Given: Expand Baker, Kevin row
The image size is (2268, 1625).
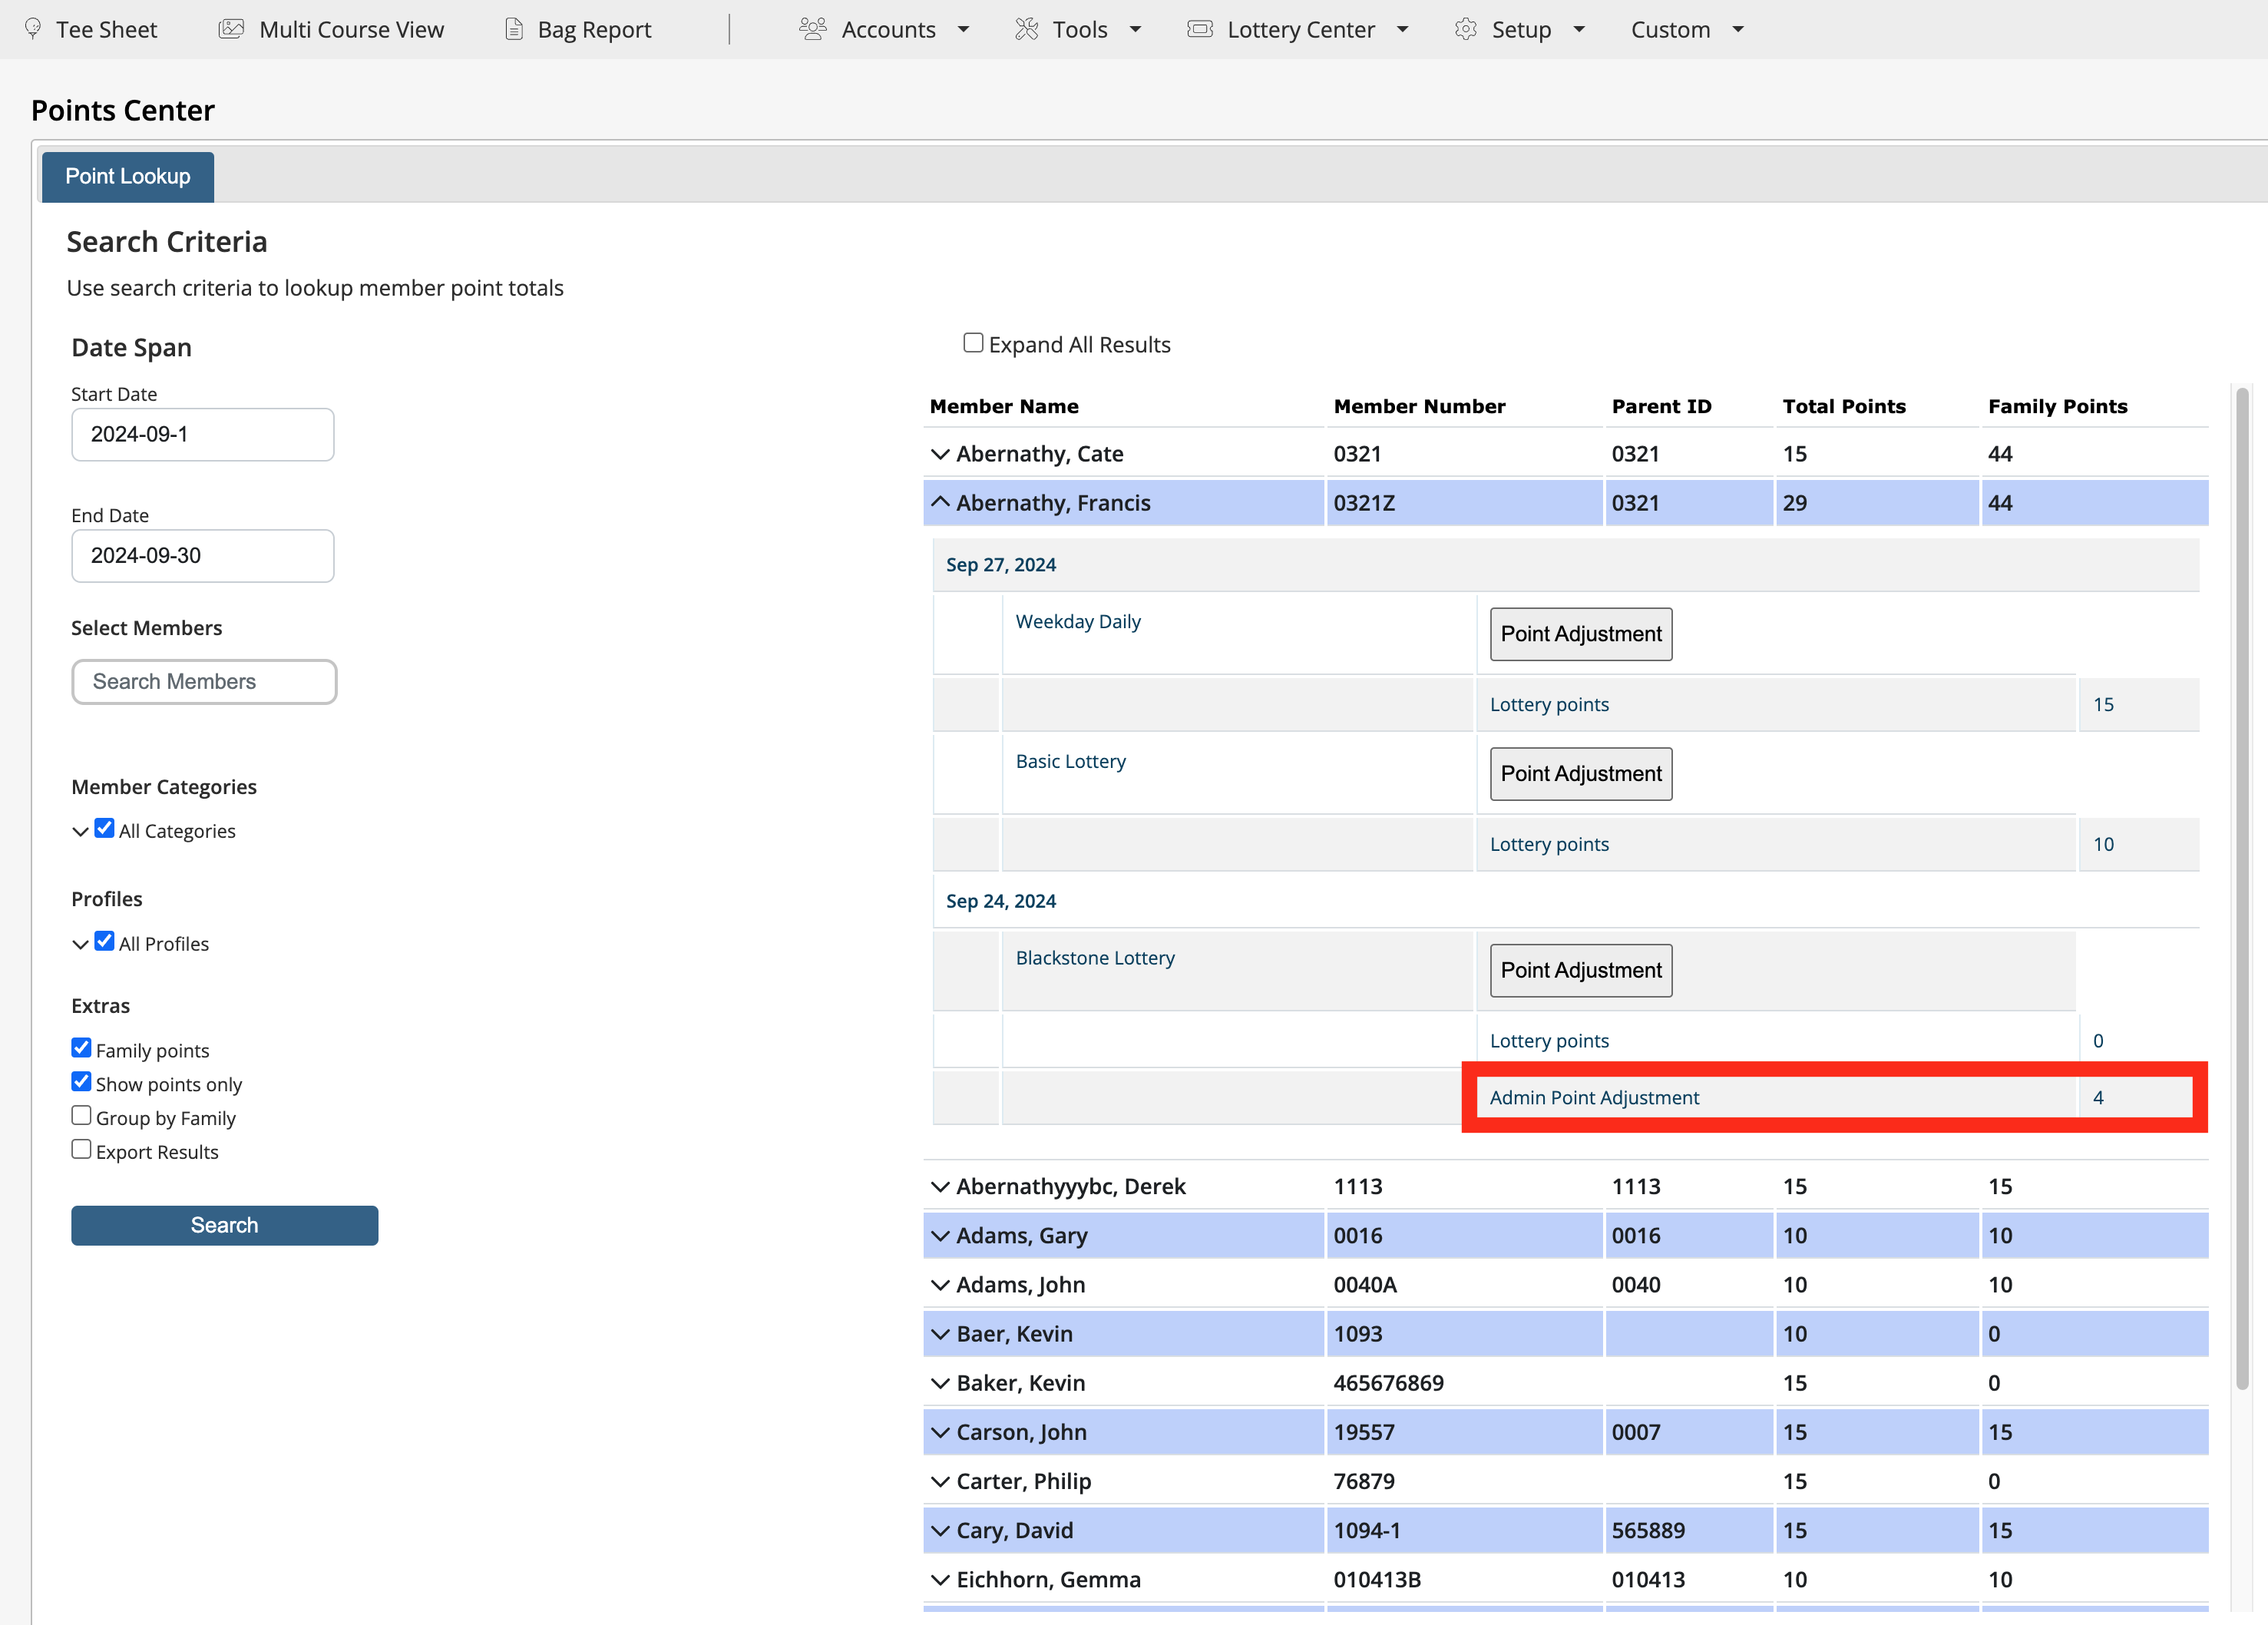Looking at the screenshot, I should (x=940, y=1383).
